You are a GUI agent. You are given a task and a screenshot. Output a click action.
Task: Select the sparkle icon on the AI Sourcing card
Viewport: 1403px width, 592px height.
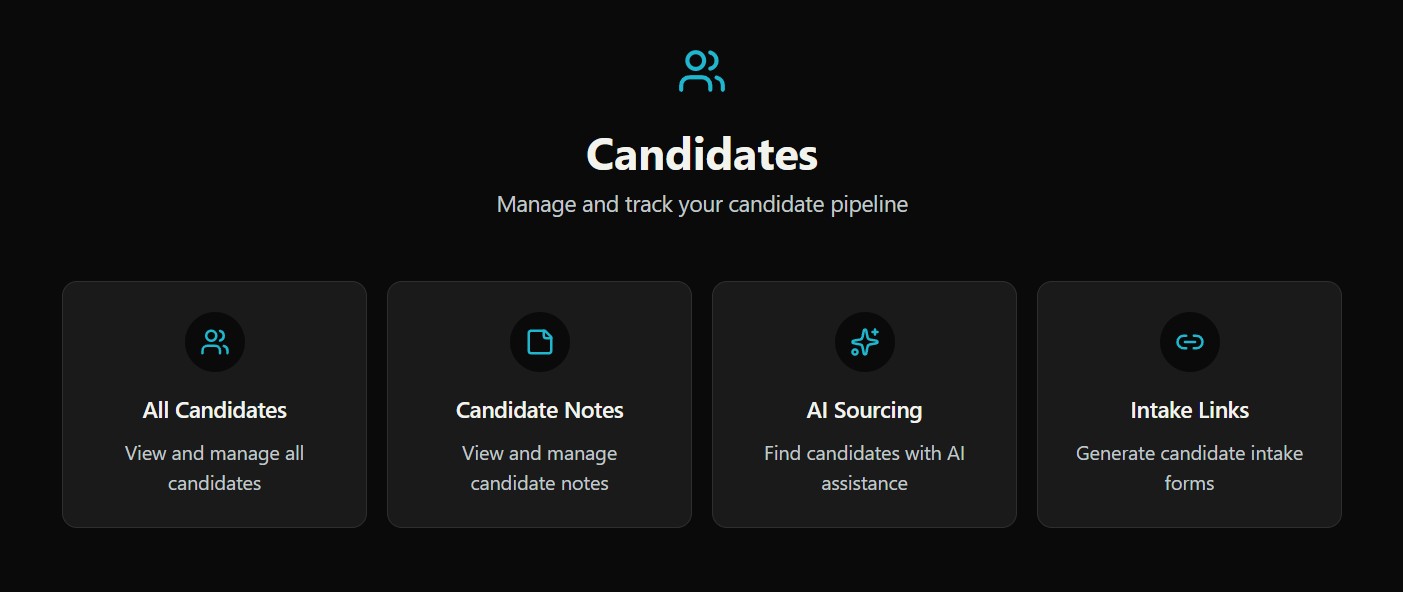[864, 341]
